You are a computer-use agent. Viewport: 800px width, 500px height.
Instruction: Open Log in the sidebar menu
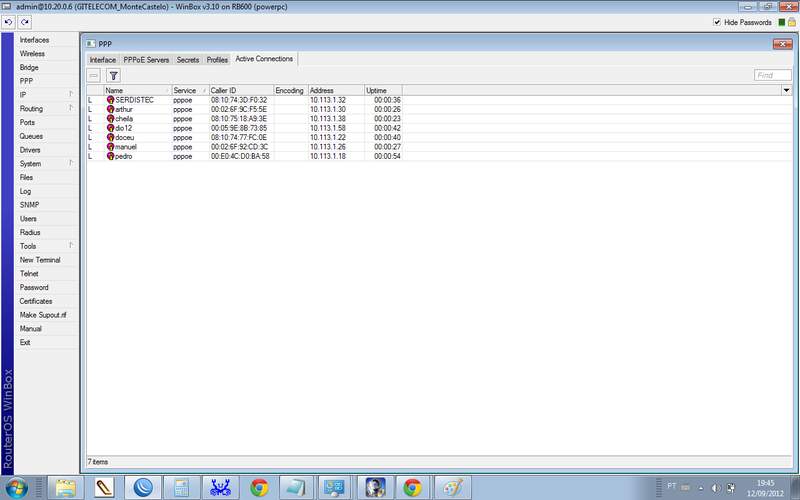26,191
